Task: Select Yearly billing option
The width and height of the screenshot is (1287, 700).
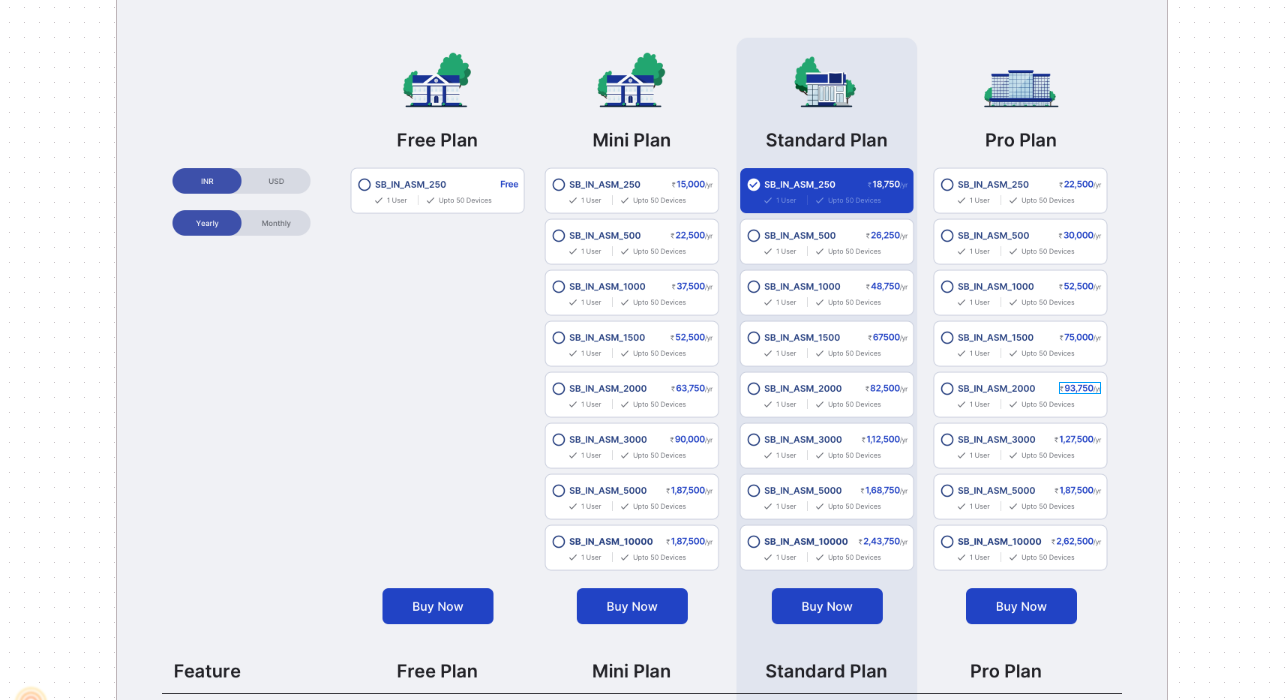Action: click(x=207, y=223)
